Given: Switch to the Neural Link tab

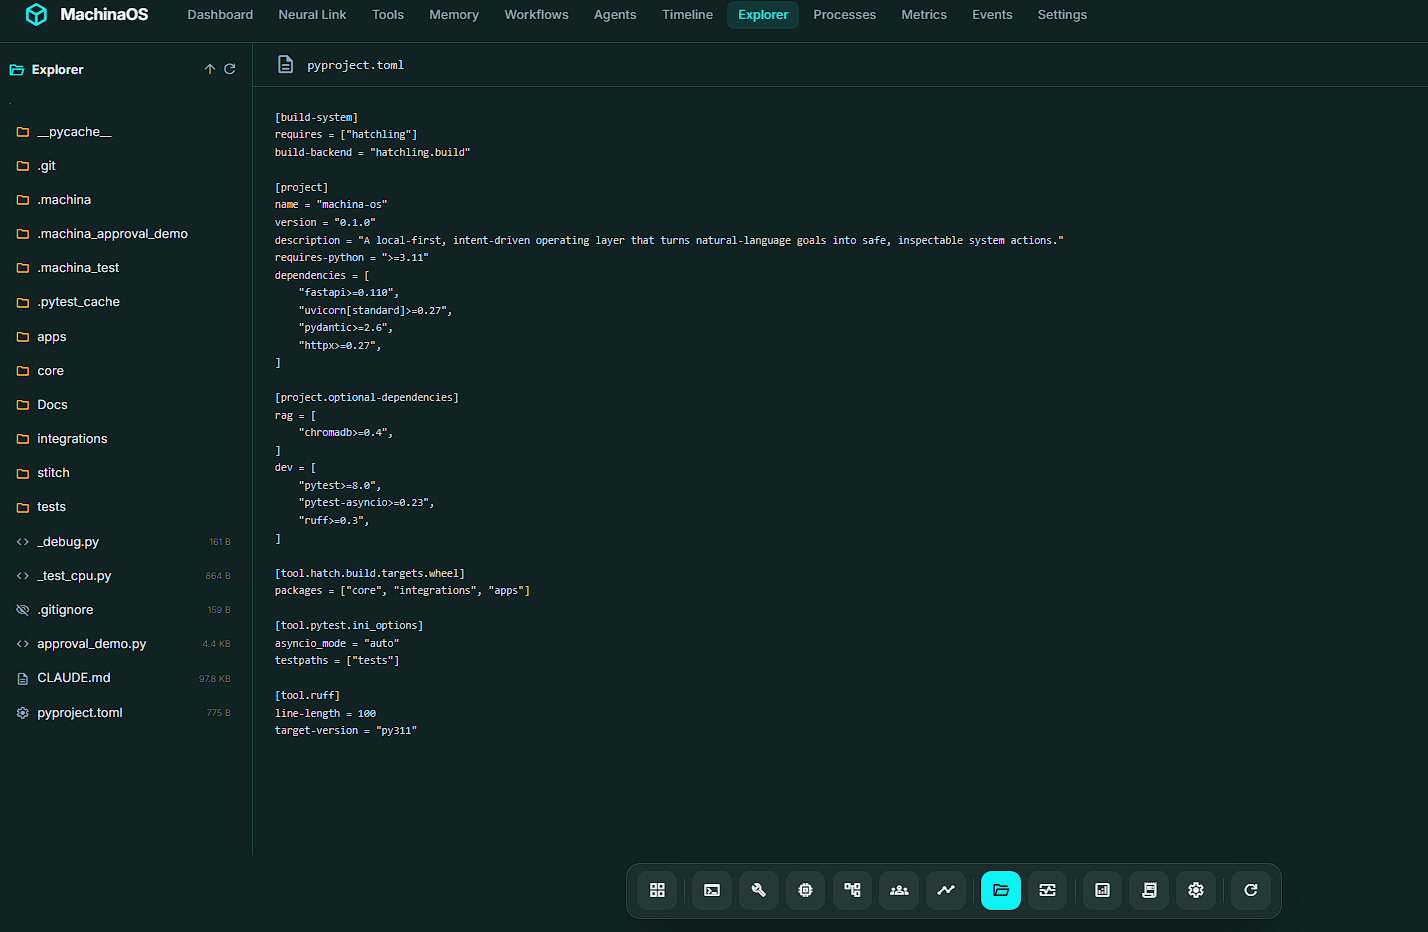Looking at the screenshot, I should 312,15.
